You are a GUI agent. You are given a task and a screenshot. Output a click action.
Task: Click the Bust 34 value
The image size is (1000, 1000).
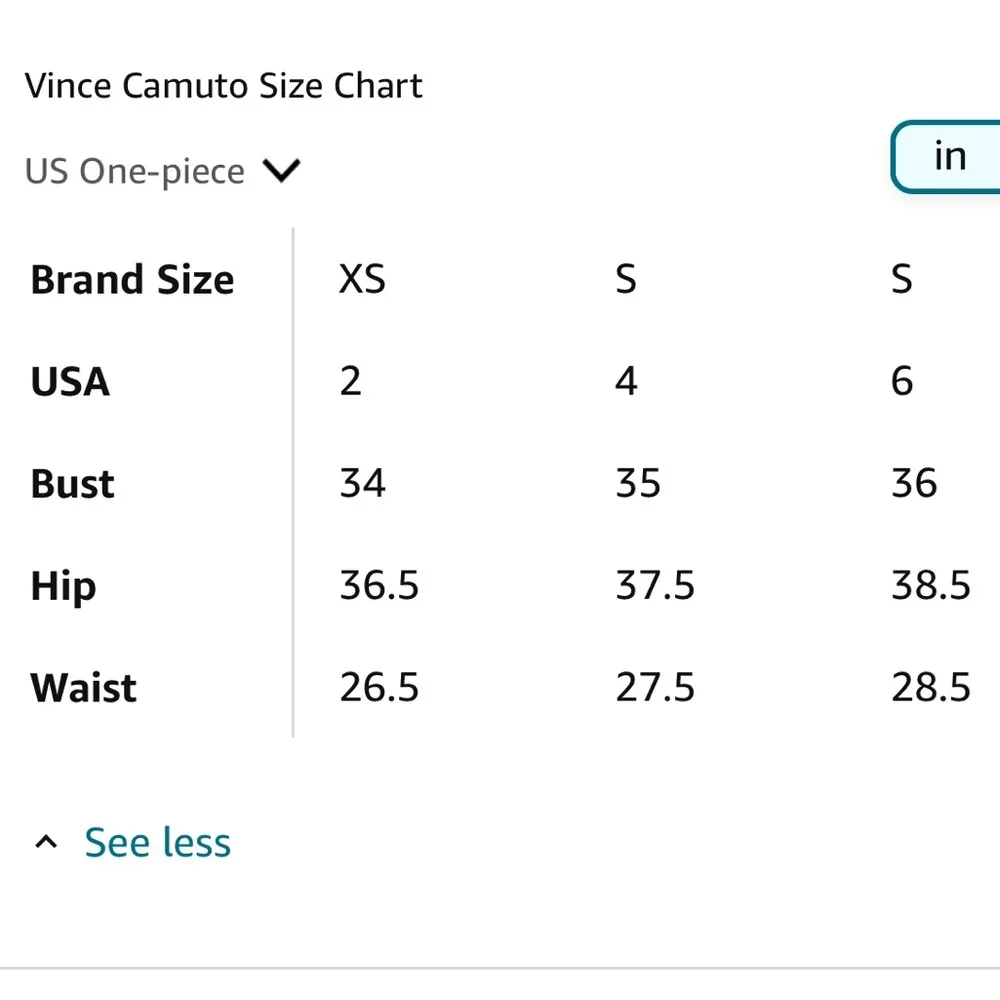pos(362,484)
